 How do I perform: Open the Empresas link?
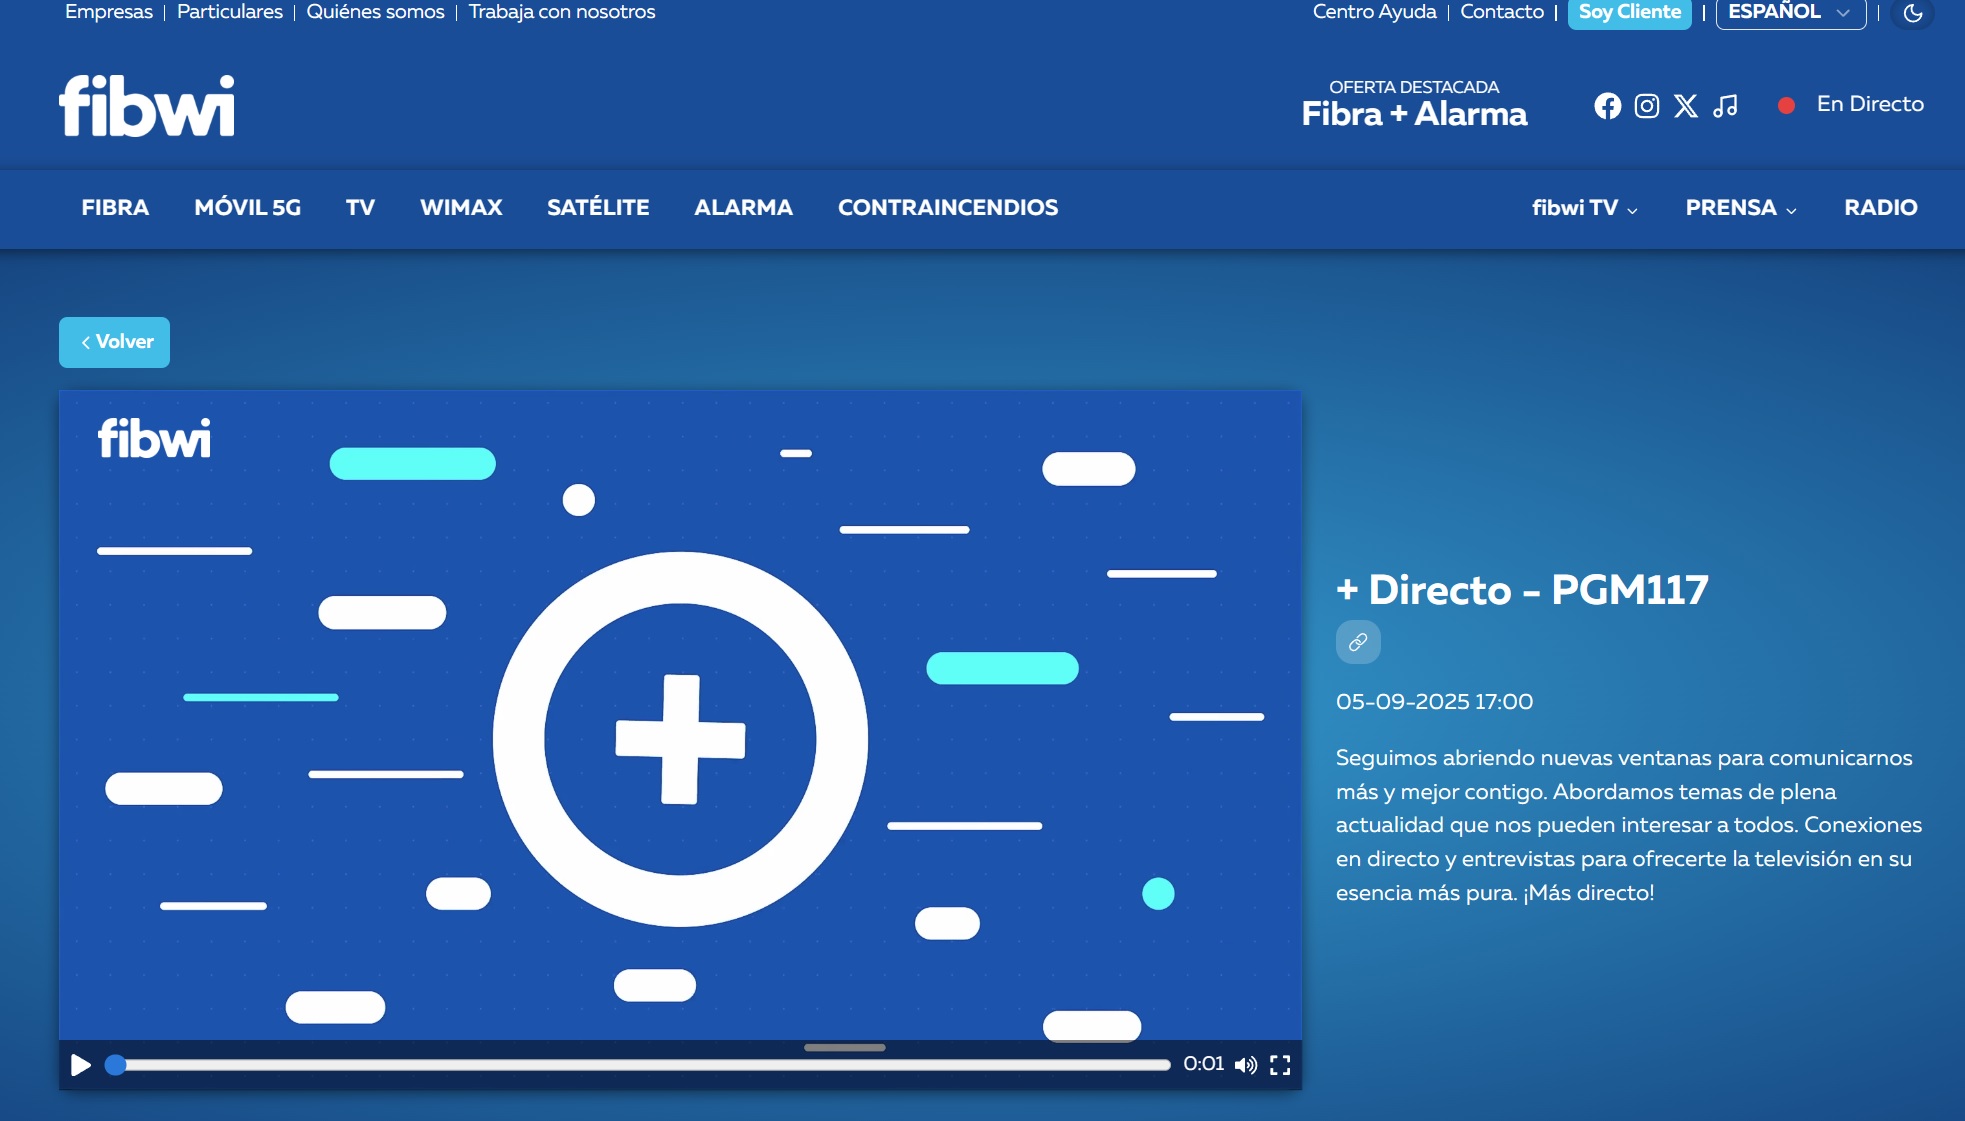coord(109,12)
